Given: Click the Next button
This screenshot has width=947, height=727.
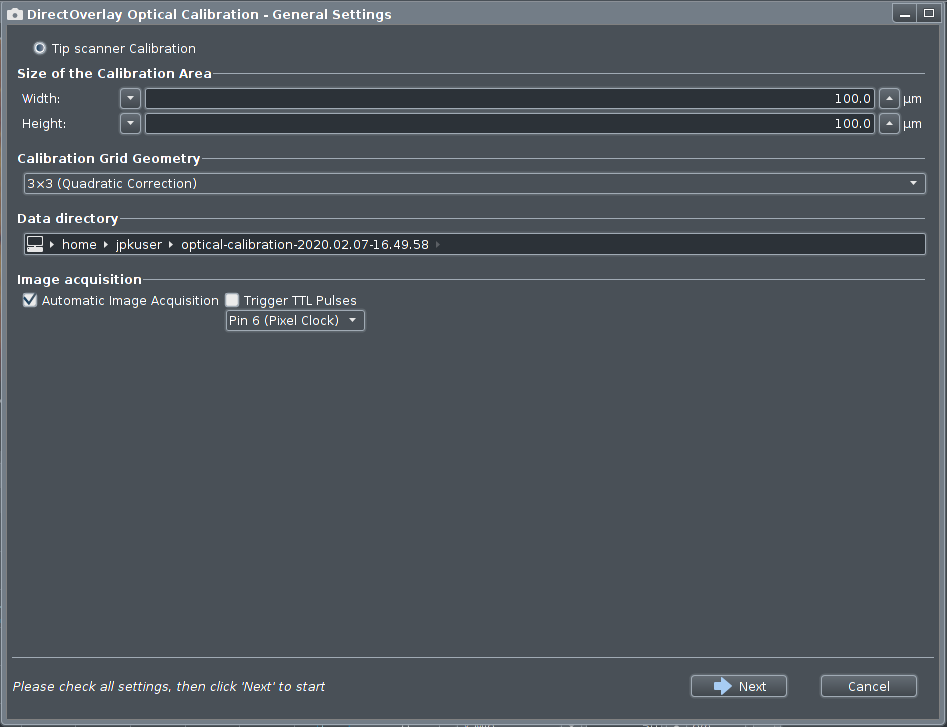Looking at the screenshot, I should [x=739, y=686].
